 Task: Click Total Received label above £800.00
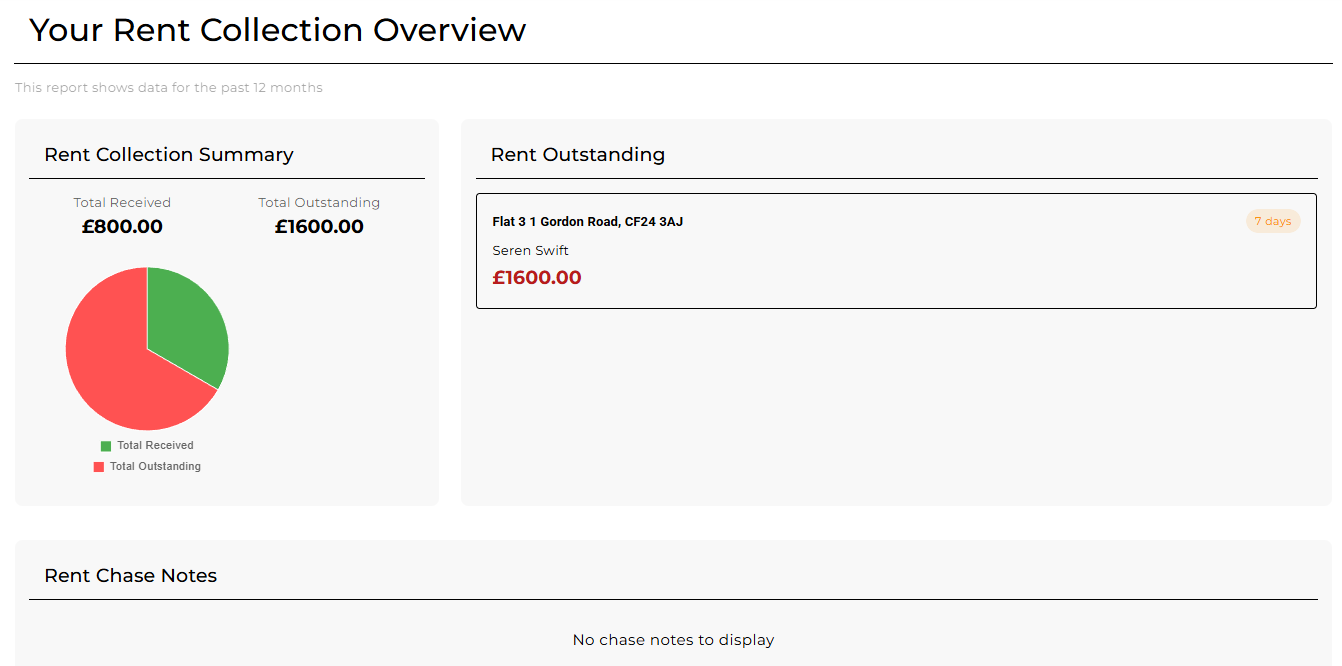click(122, 203)
